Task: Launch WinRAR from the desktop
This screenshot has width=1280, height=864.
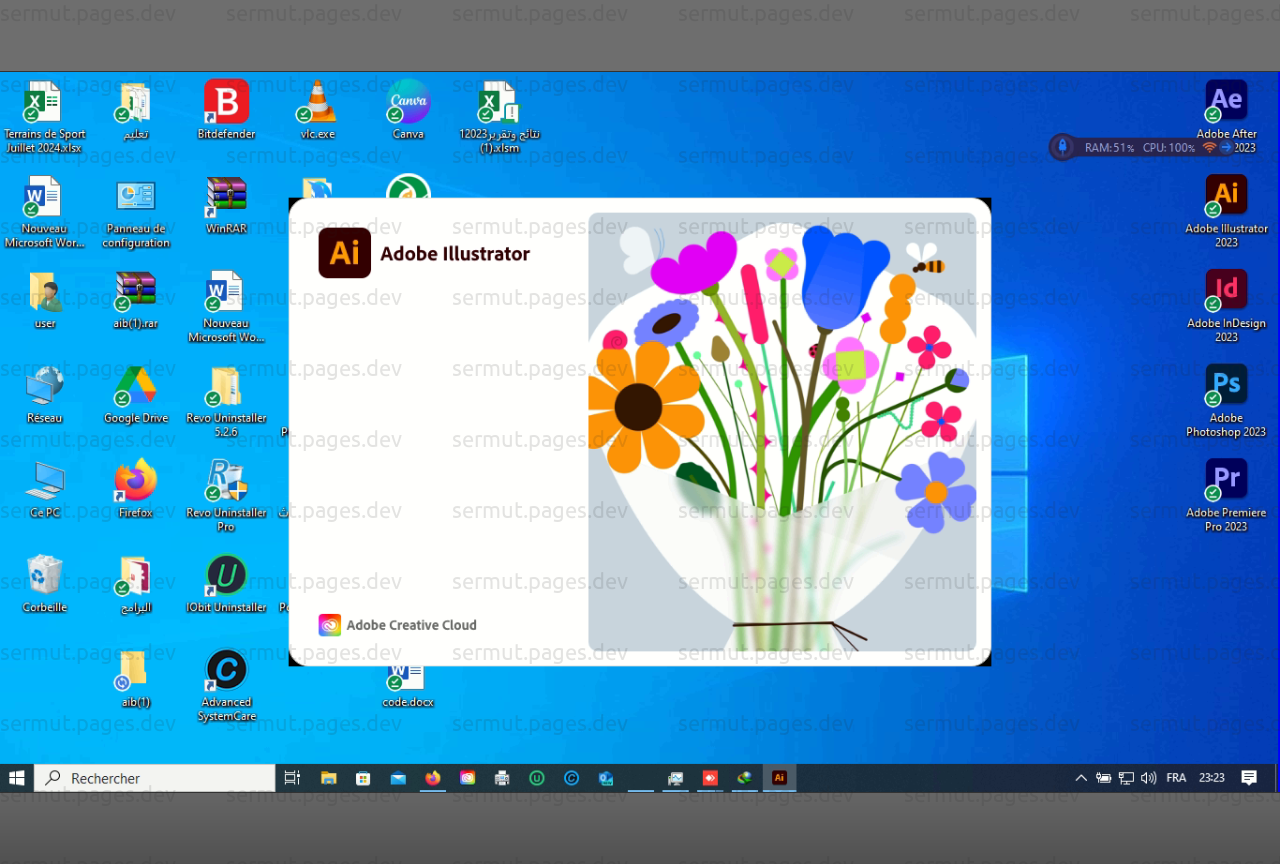Action: [x=226, y=195]
